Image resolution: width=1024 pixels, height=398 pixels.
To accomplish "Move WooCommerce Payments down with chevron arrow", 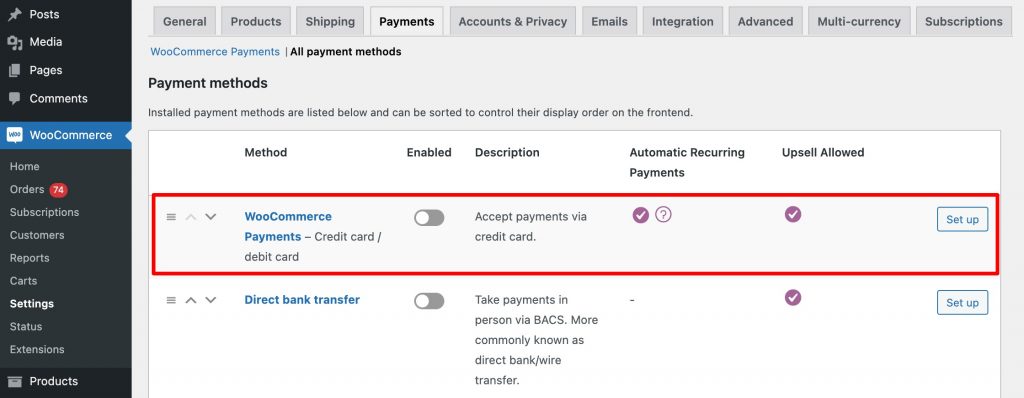I will 210,217.
